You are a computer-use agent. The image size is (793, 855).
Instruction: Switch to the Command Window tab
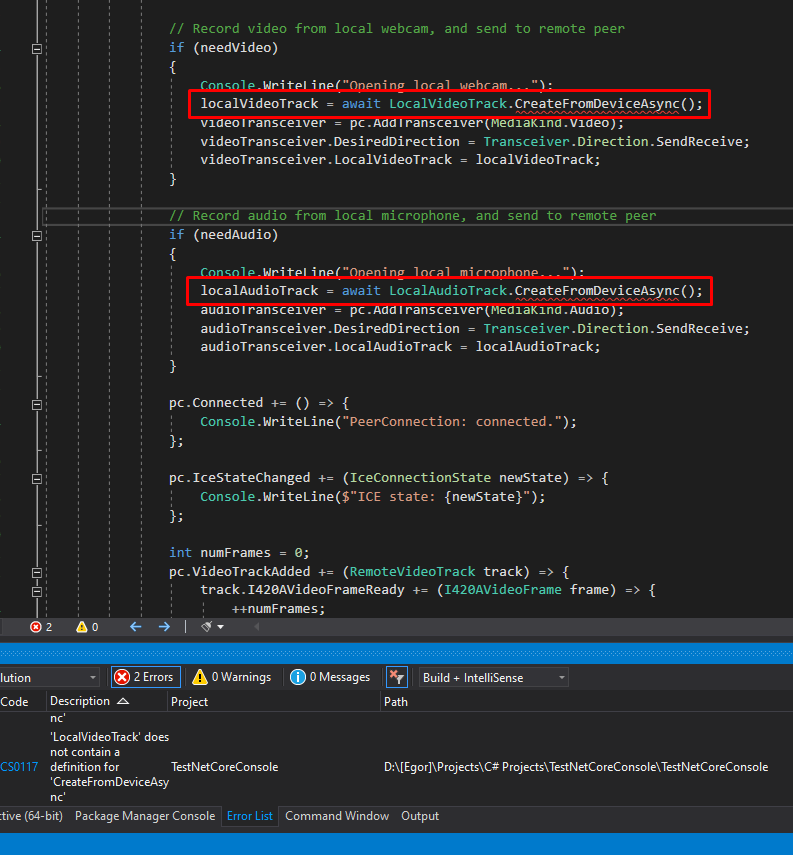point(337,816)
